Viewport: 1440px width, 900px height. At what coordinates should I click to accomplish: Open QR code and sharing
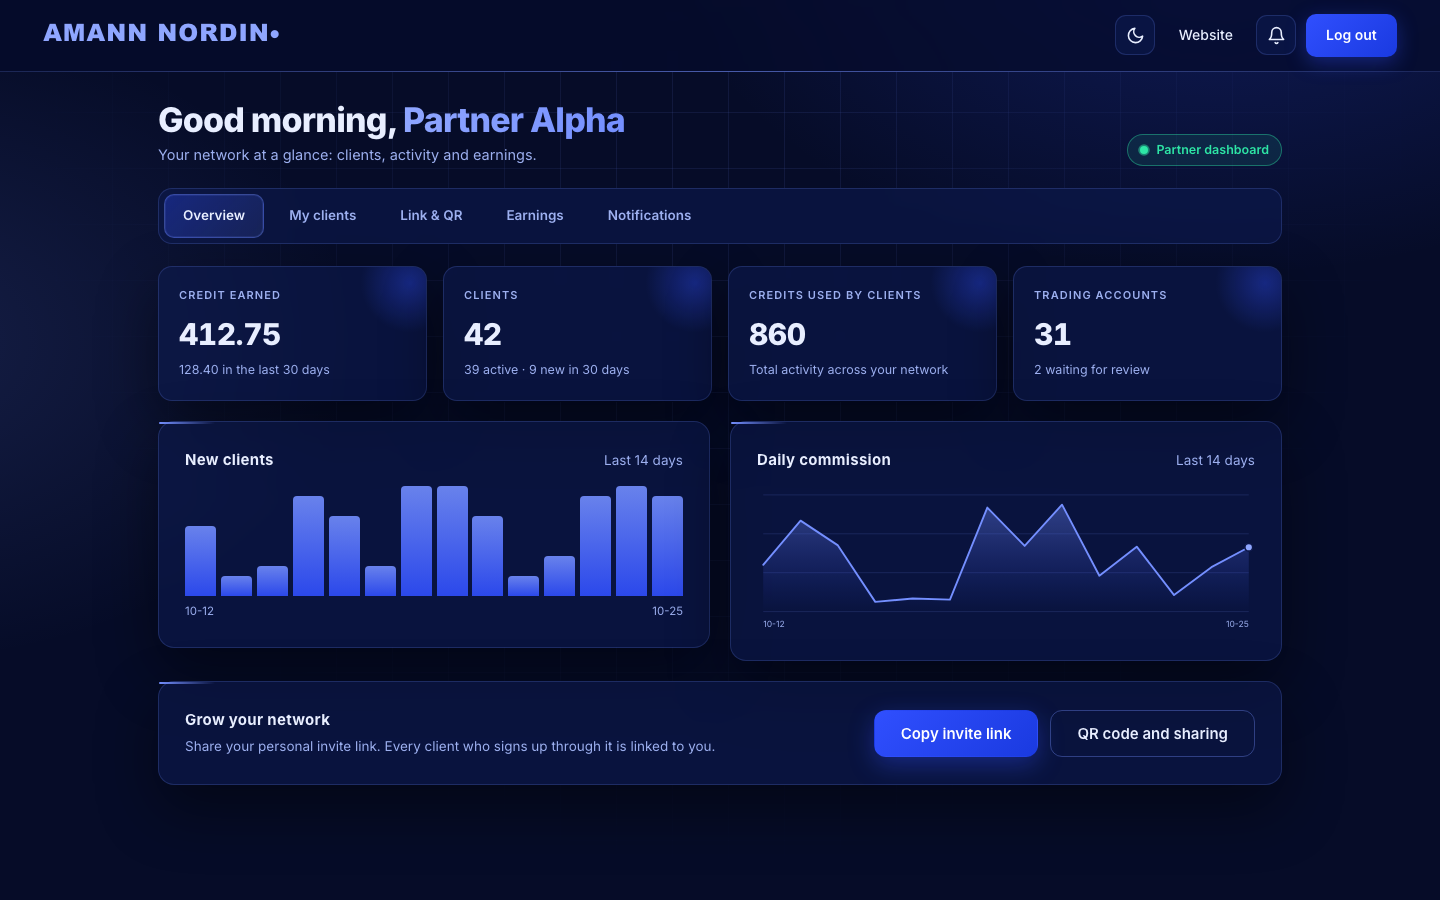pyautogui.click(x=1152, y=734)
